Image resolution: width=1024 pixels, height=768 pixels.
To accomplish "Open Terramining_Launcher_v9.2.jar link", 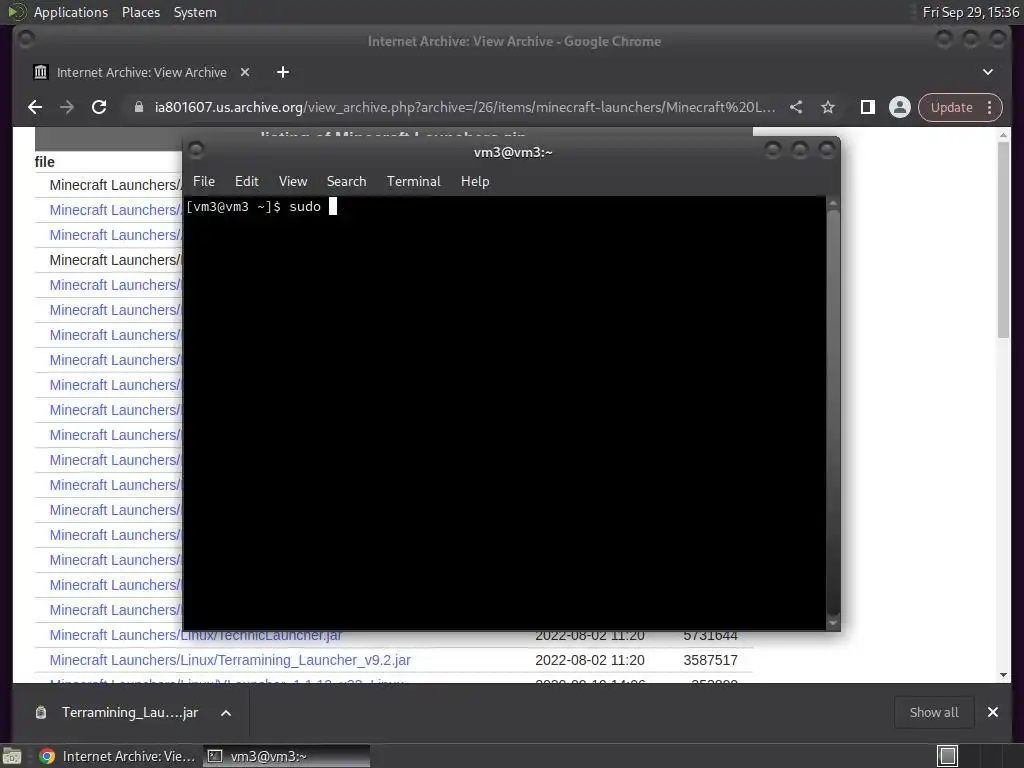I will pos(230,660).
